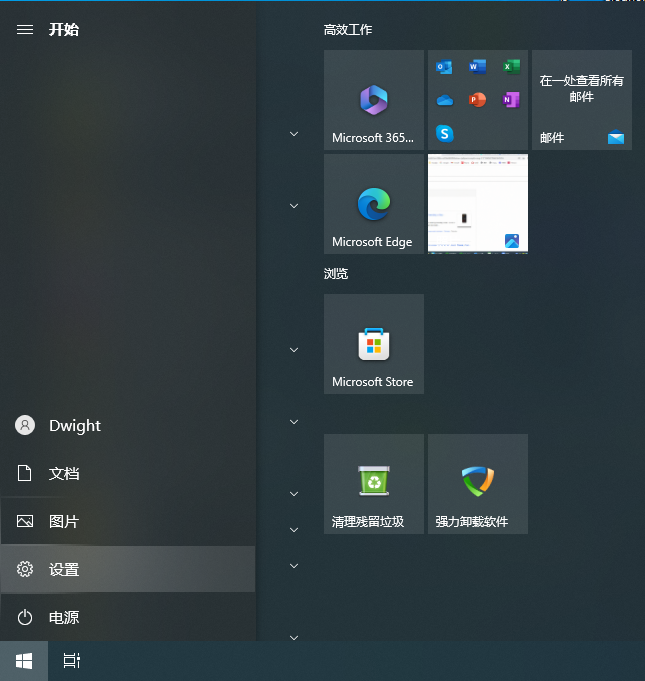This screenshot has width=645, height=681.
Task: Launch PowerPoint from the Office folder tile
Action: pyautogui.click(x=477, y=100)
